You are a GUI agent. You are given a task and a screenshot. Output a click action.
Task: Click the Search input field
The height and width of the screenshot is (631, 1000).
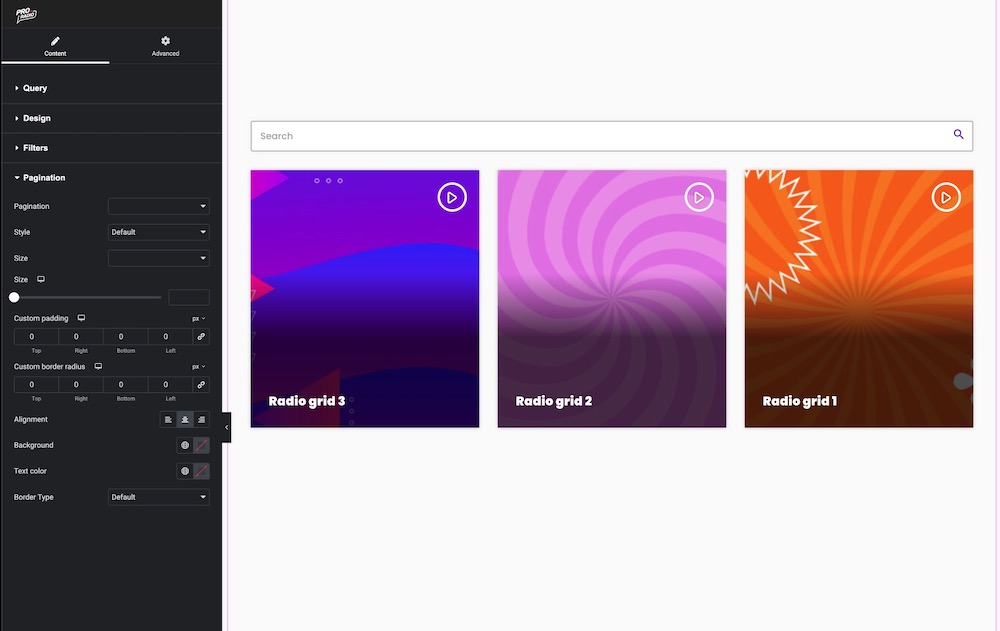(600, 136)
